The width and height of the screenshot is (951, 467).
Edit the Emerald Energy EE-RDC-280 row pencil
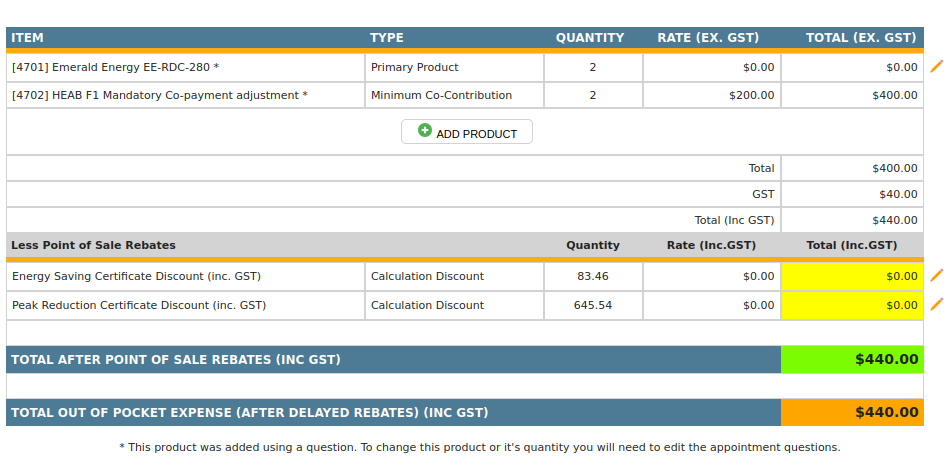[x=937, y=66]
